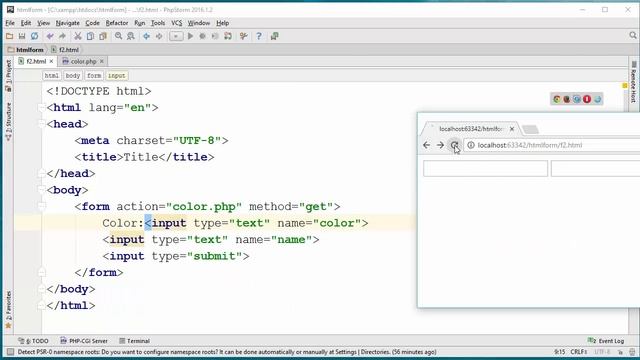
Task: Select the htmlform navigation bar folder
Action: (26, 50)
